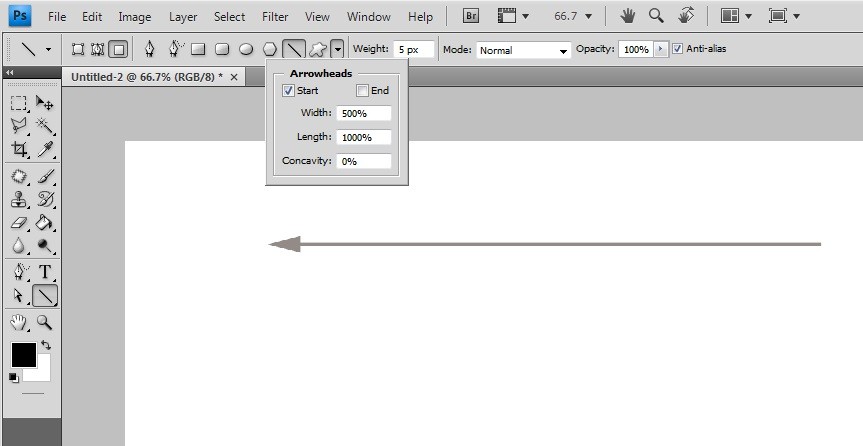863x446 pixels.
Task: Switch to Shape Layers mode
Action: 78,50
